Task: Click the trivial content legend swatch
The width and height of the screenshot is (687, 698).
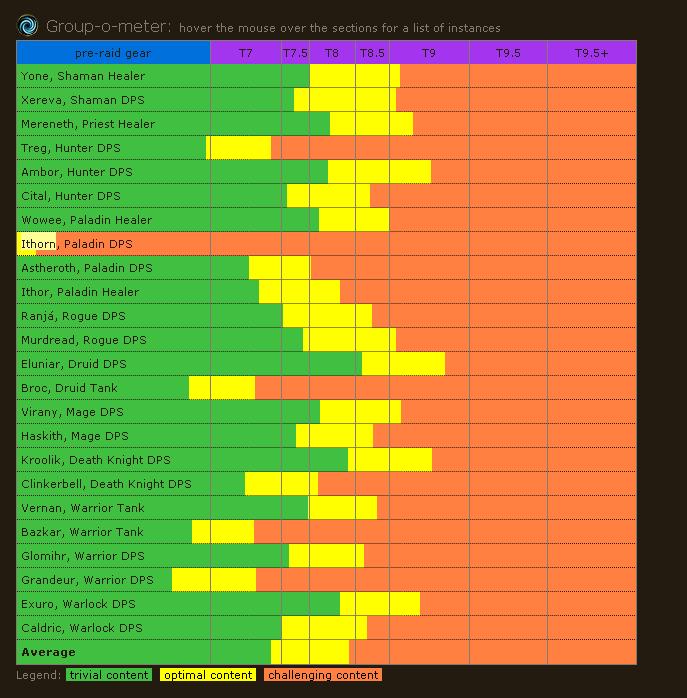Action: click(x=109, y=675)
